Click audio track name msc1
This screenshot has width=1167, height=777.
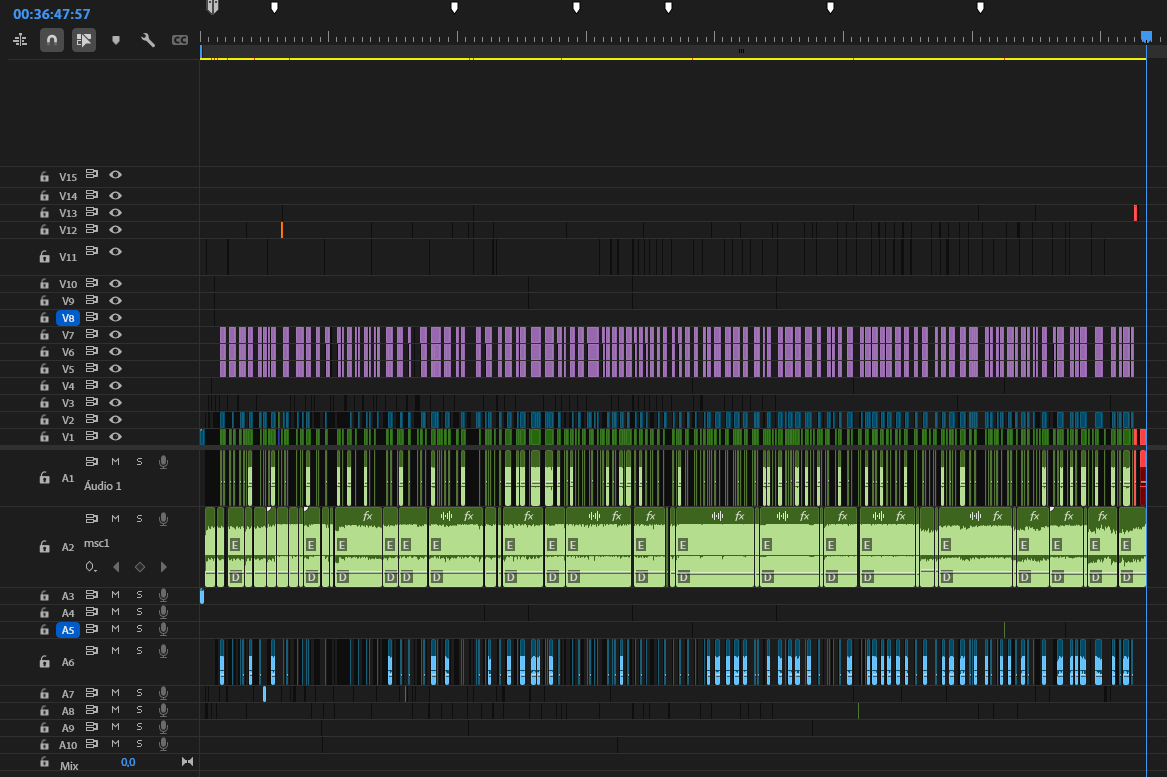point(97,543)
